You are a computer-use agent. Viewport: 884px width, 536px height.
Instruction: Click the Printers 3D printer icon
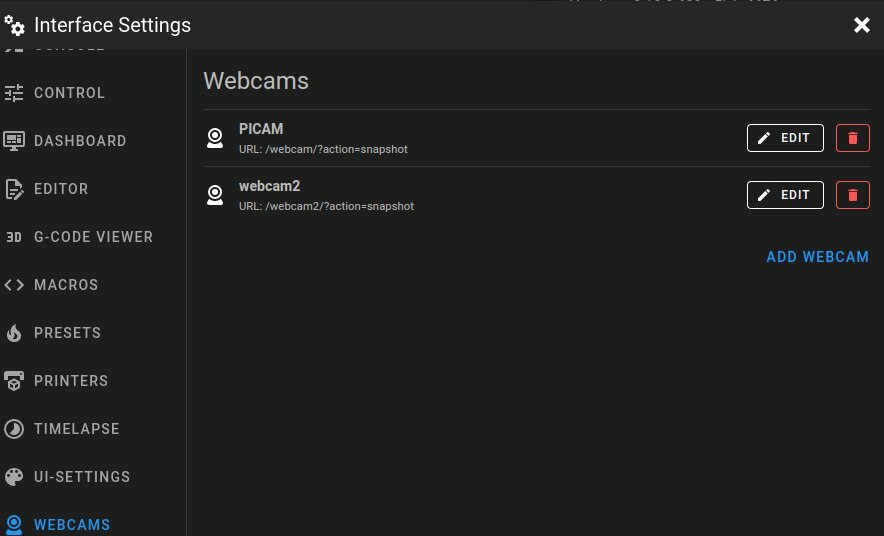[x=14, y=381]
